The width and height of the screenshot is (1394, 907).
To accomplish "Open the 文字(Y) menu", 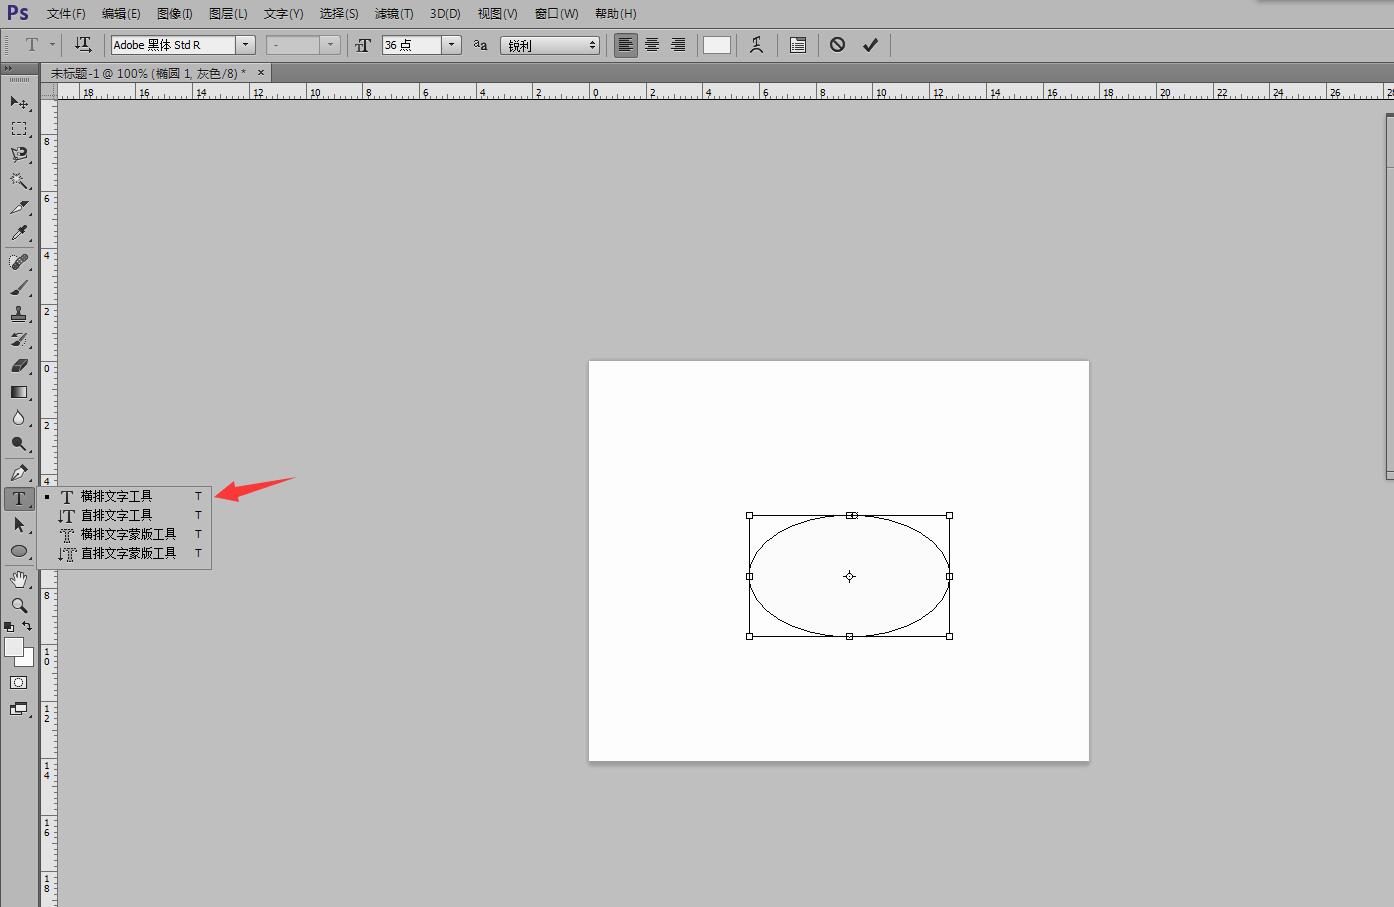I will 284,14.
